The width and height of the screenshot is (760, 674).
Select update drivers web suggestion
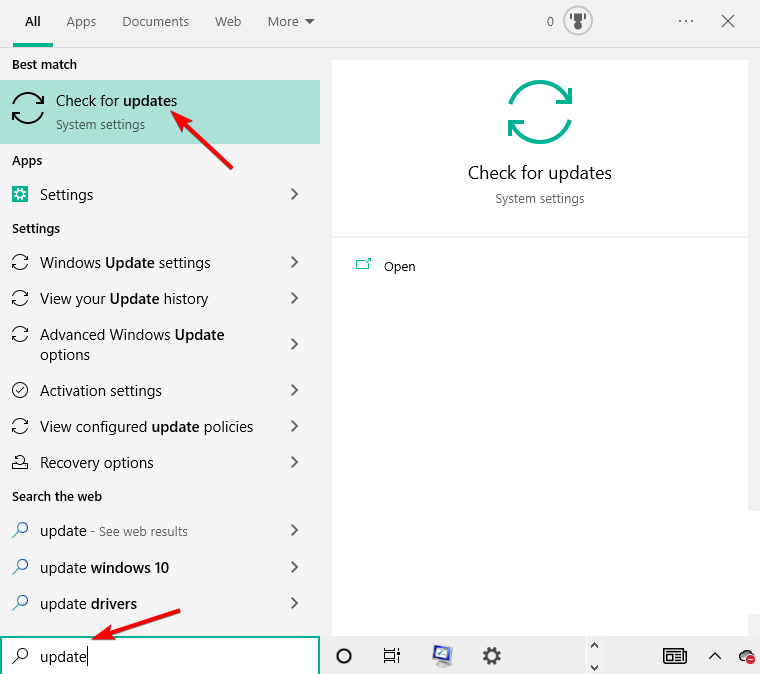160,603
